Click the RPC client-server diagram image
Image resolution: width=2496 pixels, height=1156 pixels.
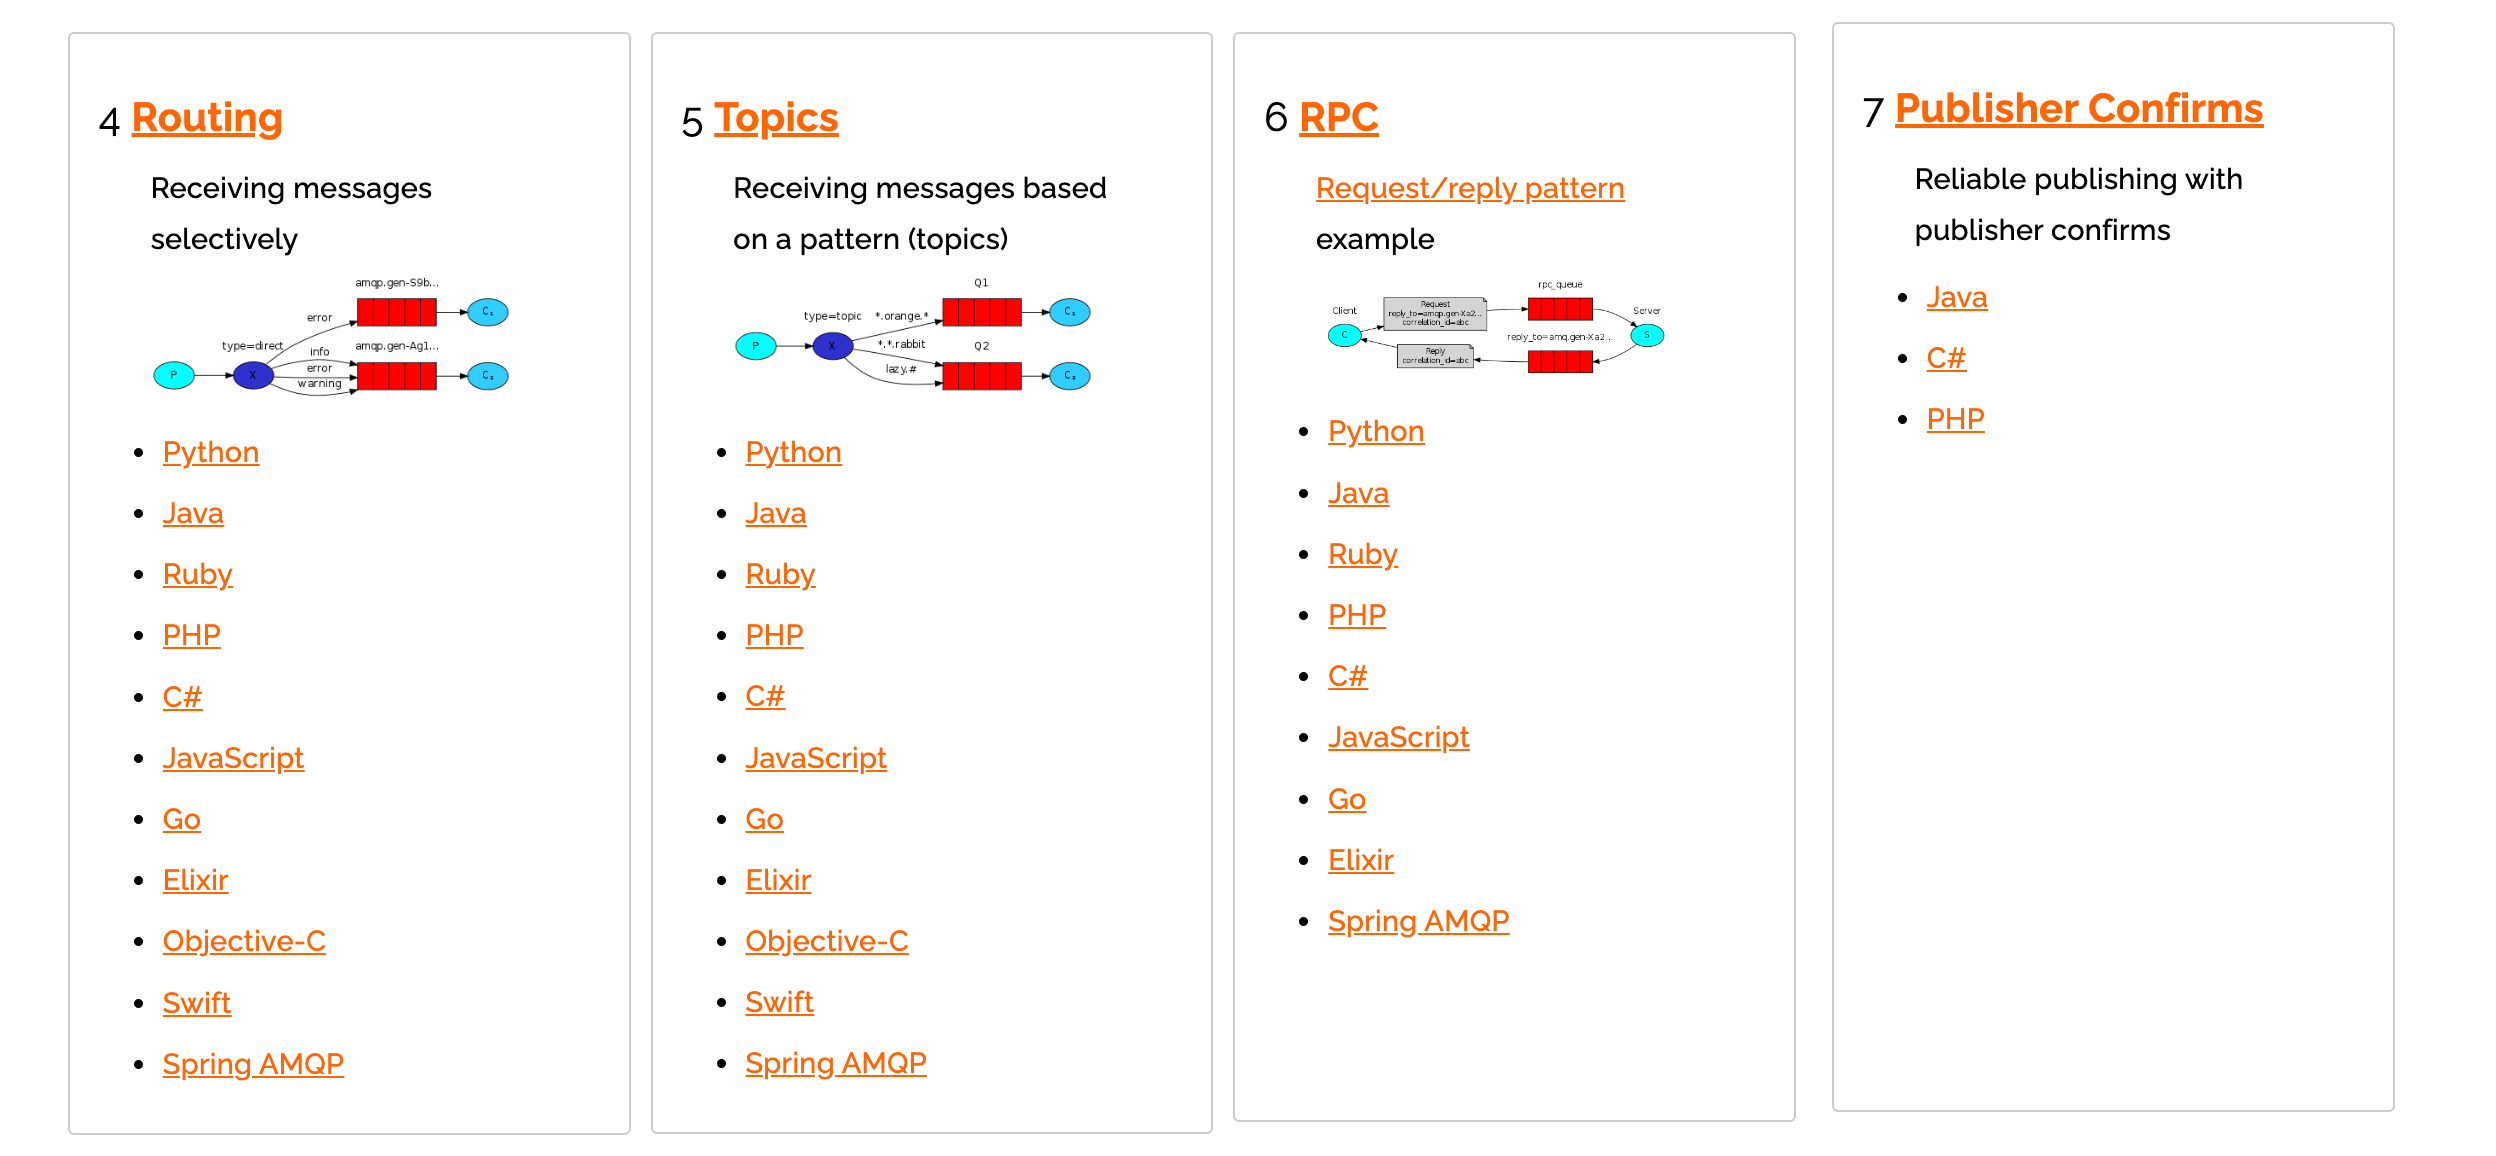tap(1496, 327)
